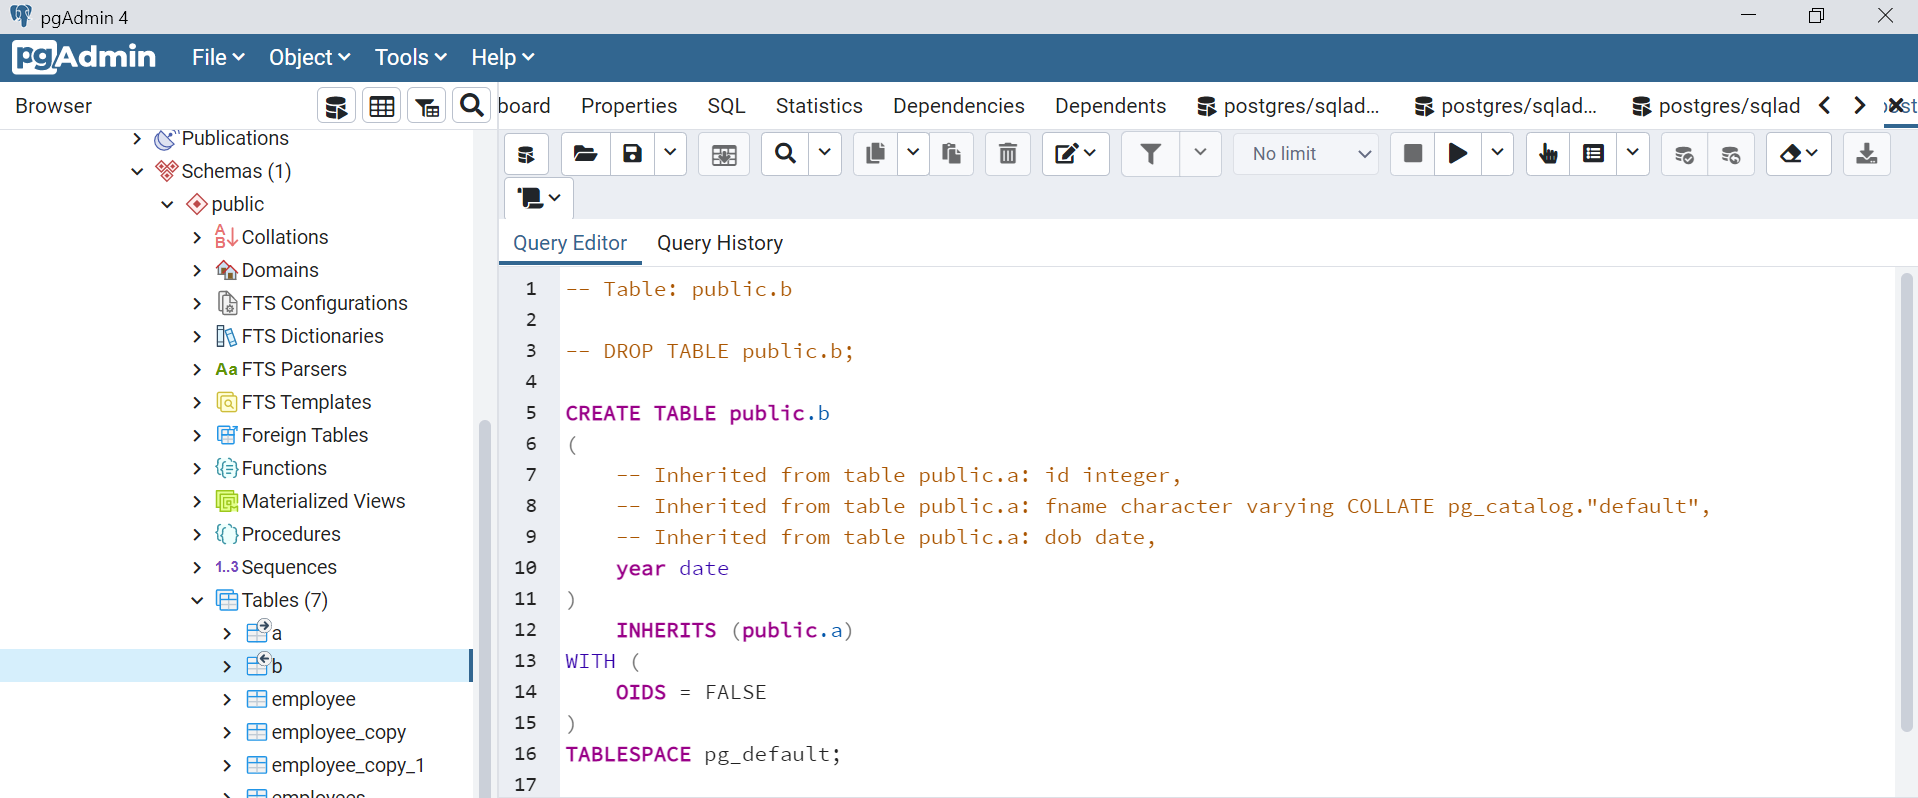Open the Tools menu
The width and height of the screenshot is (1918, 798).
[x=410, y=58]
